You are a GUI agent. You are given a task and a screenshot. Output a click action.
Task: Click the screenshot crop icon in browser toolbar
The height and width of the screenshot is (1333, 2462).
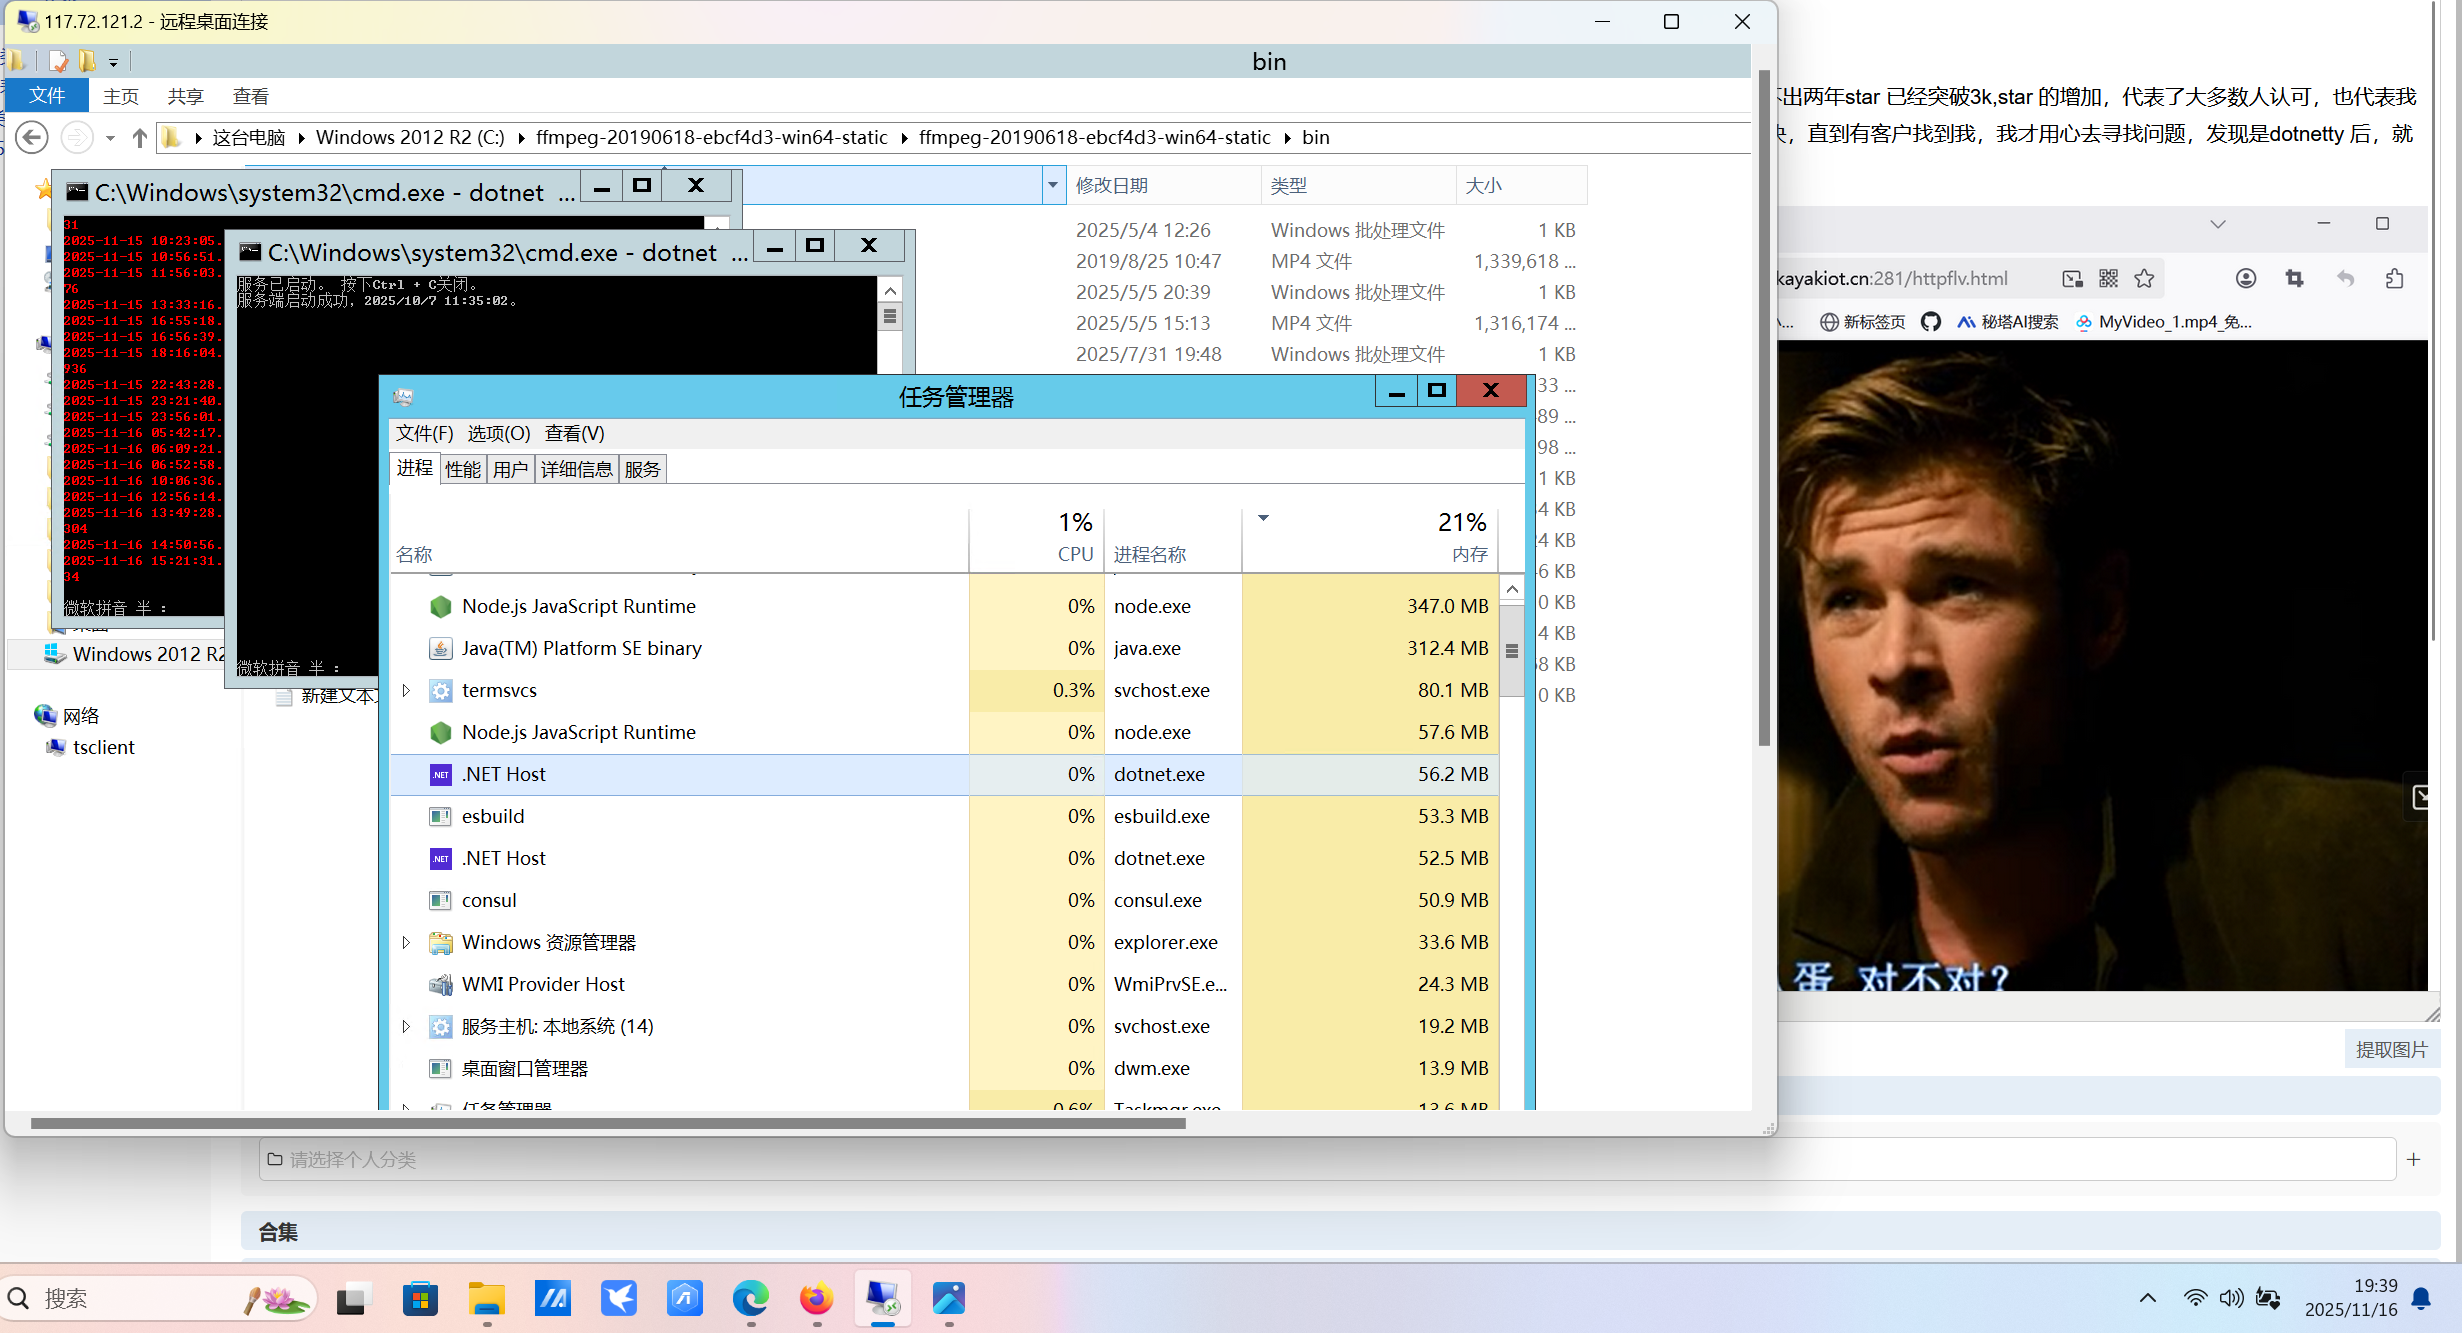(2294, 279)
